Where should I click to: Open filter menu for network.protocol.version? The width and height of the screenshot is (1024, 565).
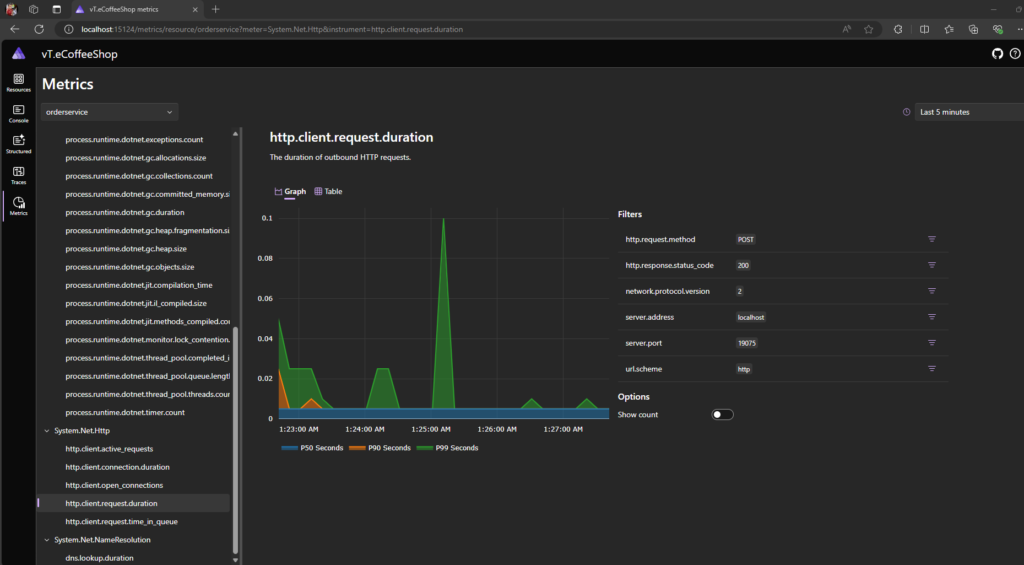coord(932,291)
